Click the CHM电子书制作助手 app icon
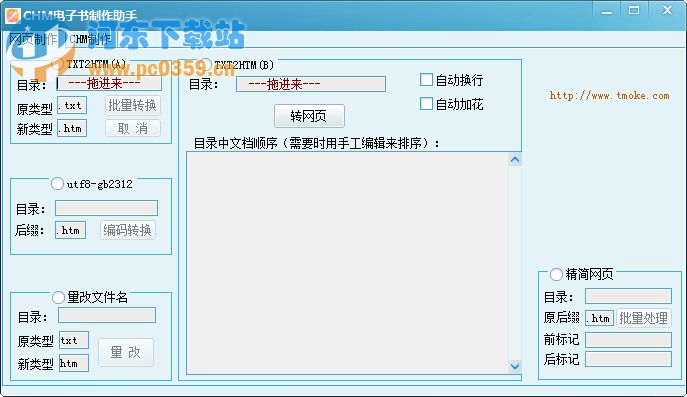Screen dimensions: 687x397 (x=13, y=15)
